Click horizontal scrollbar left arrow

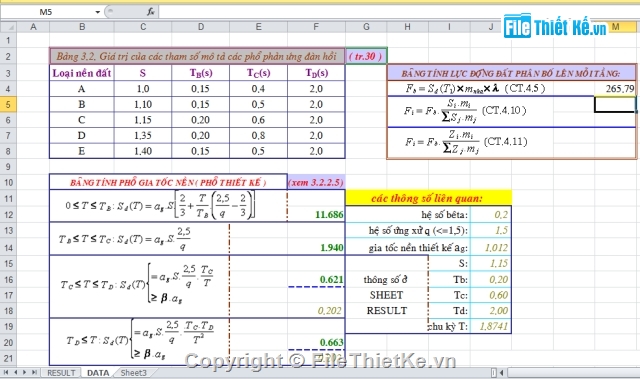pyautogui.click(x=502, y=372)
